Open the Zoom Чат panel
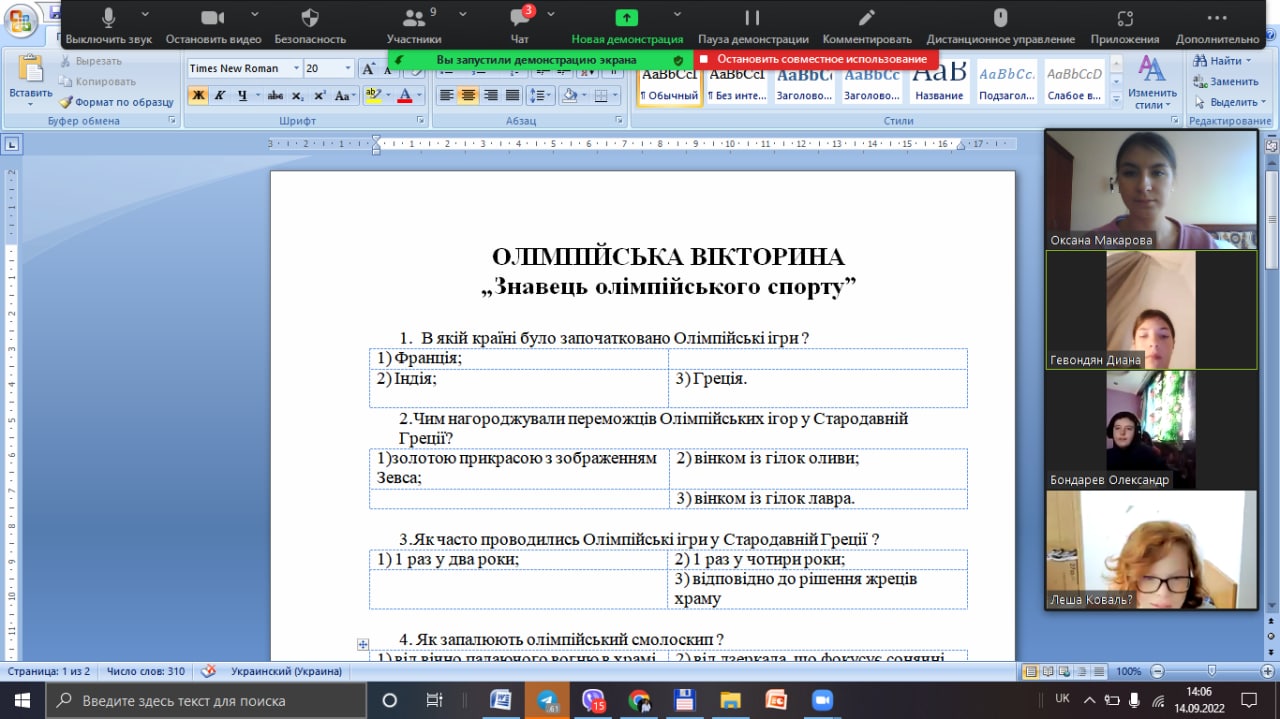 [519, 26]
